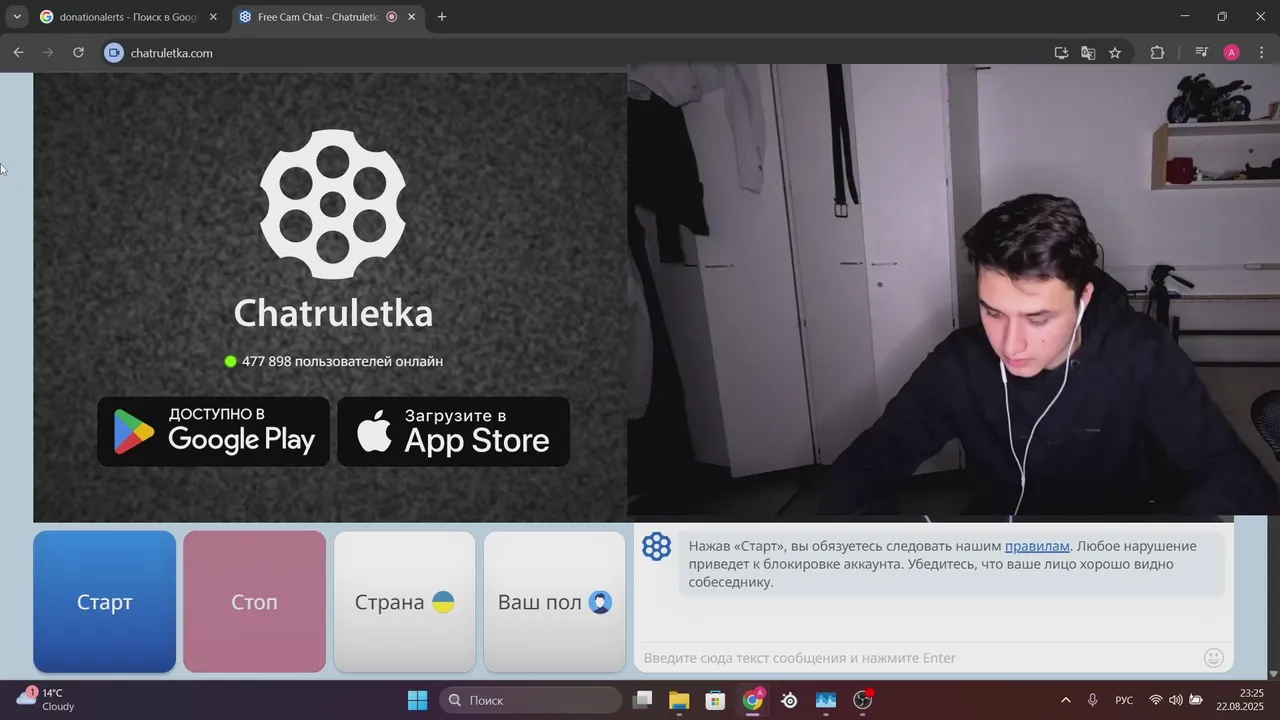Open the volume speaker tray icon

coord(1176,700)
